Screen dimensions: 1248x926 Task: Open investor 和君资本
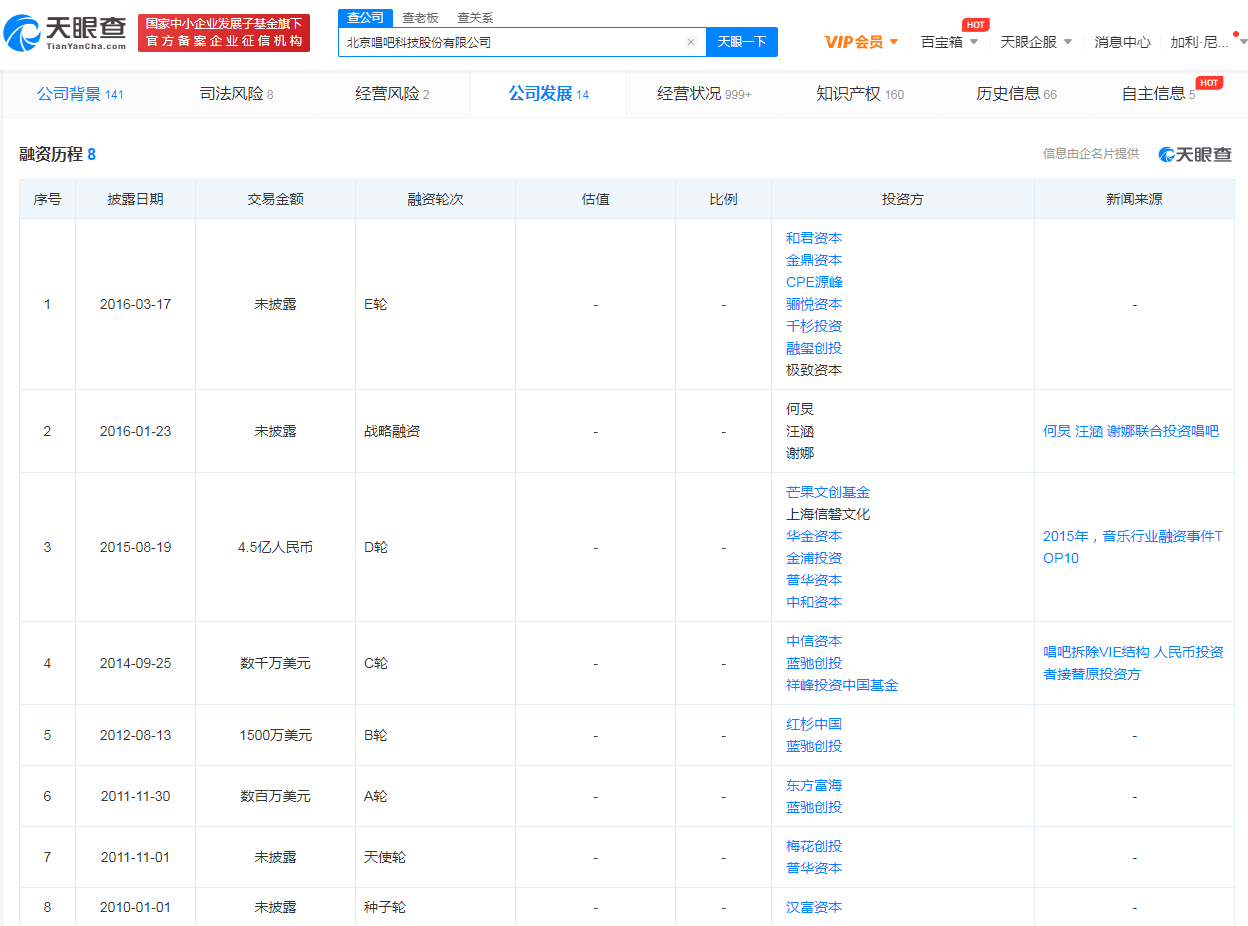pos(814,238)
